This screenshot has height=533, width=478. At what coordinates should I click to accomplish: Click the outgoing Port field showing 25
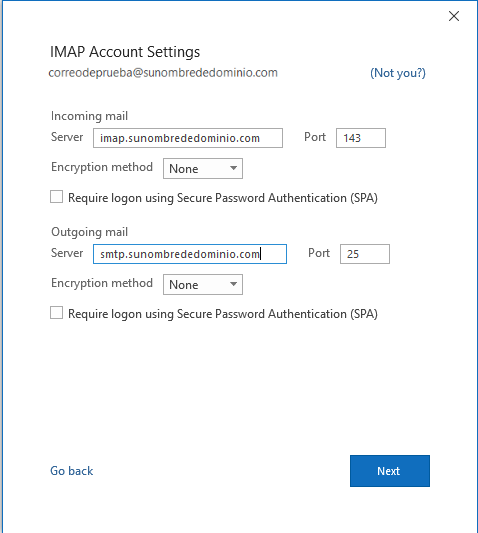pyautogui.click(x=365, y=254)
